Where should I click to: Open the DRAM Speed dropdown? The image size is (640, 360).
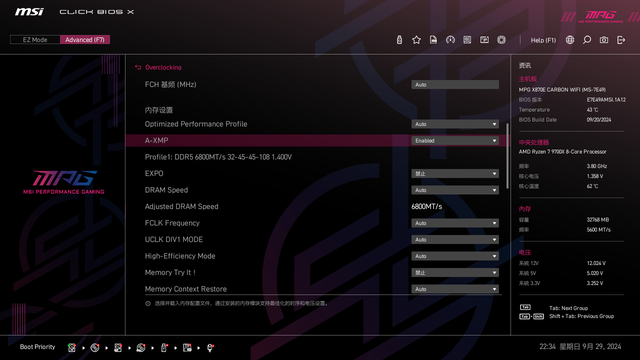click(x=455, y=190)
